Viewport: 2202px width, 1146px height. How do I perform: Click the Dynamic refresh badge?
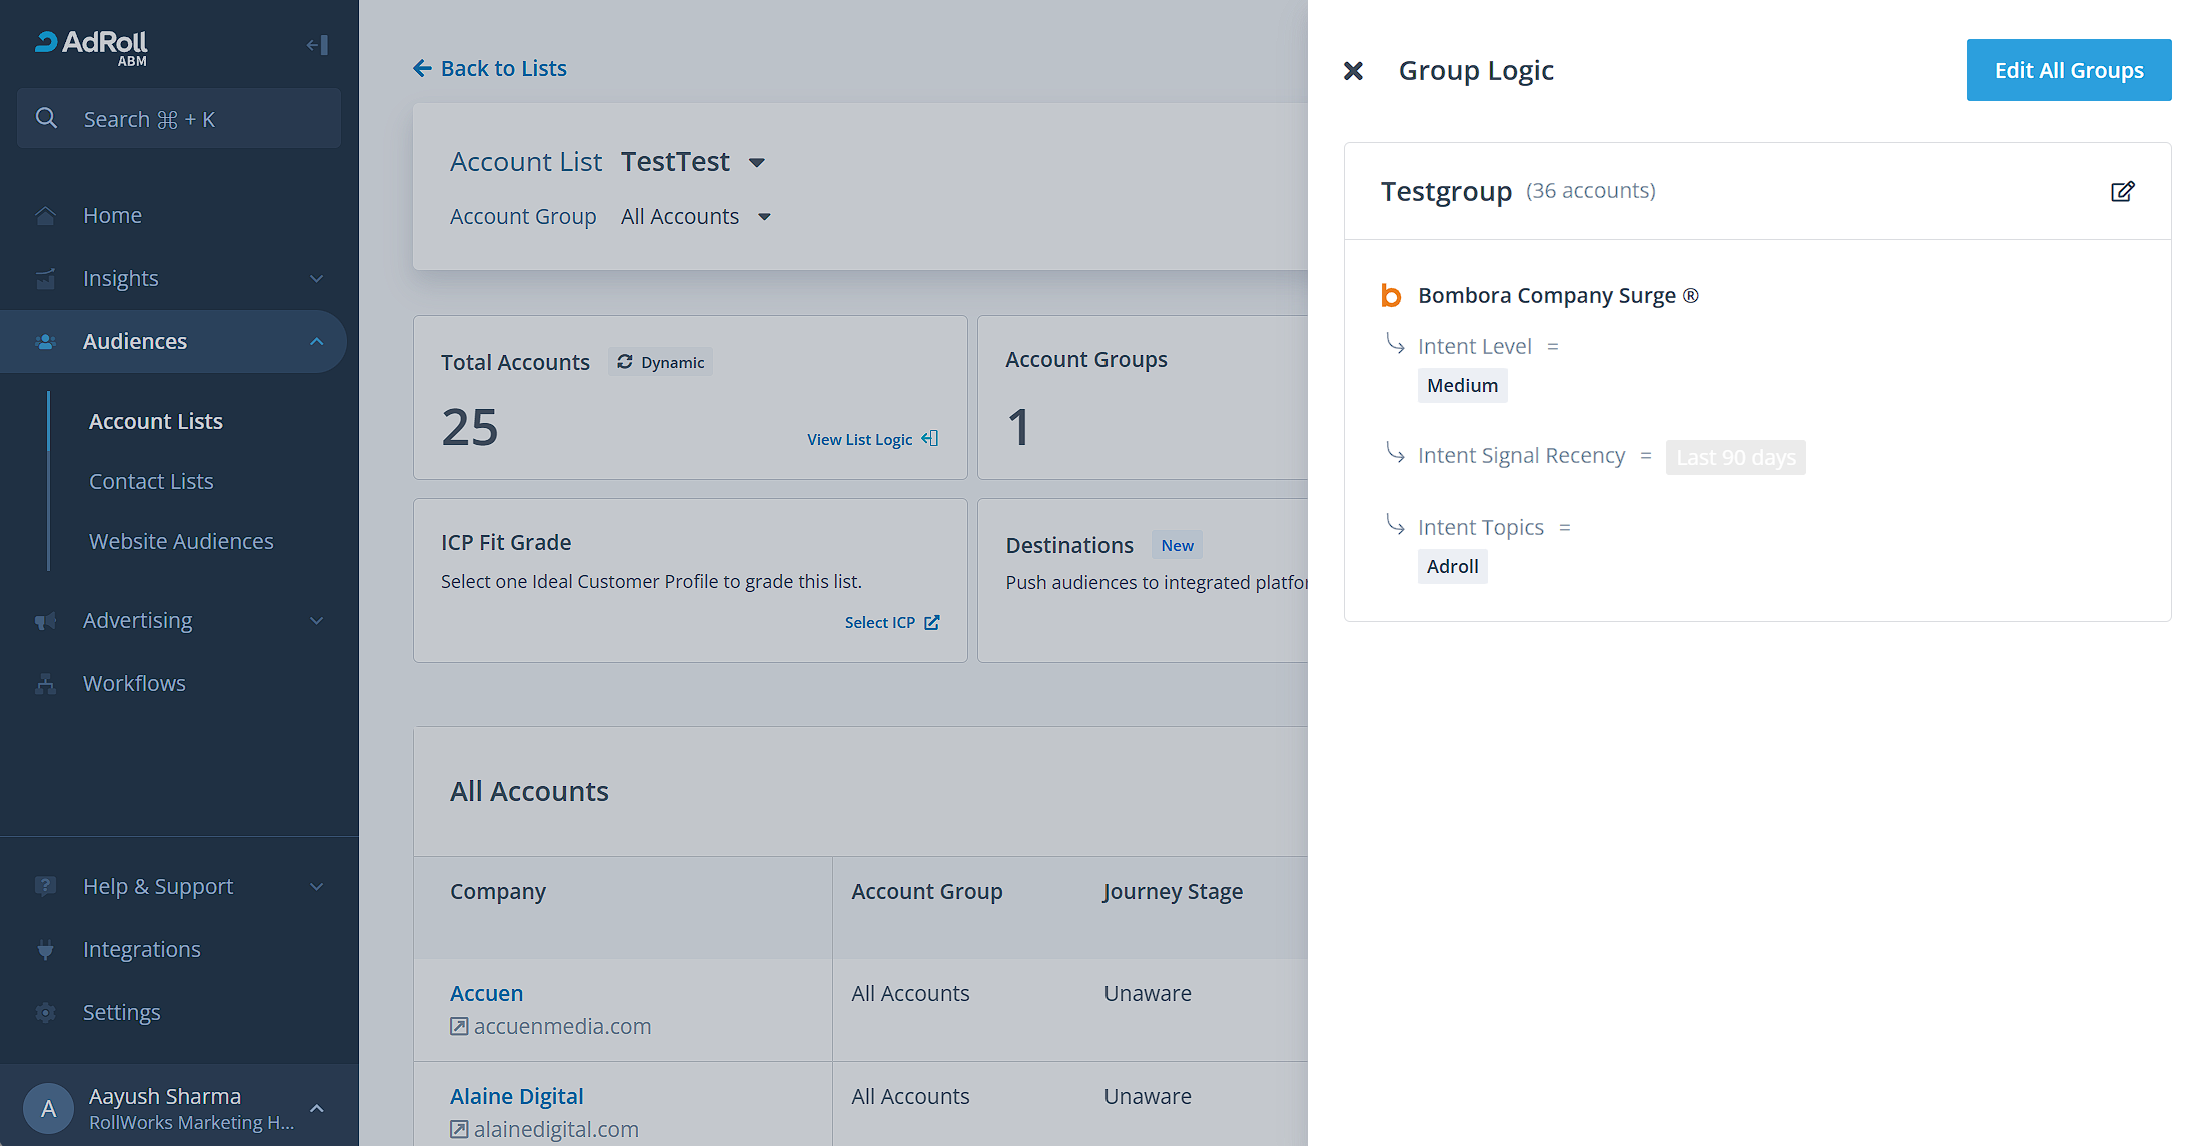661,362
